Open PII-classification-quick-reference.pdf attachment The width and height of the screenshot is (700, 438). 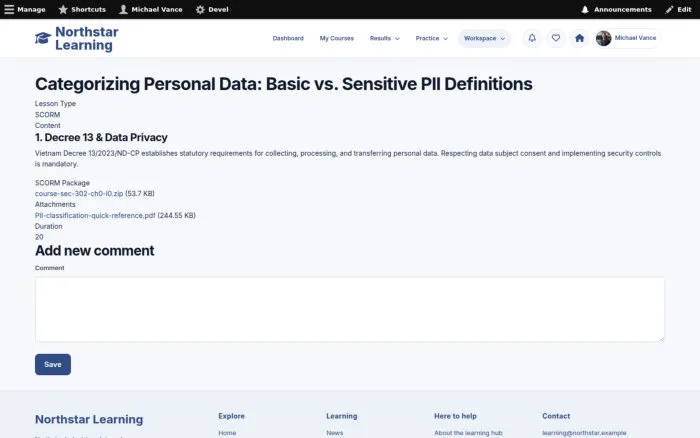pos(95,216)
